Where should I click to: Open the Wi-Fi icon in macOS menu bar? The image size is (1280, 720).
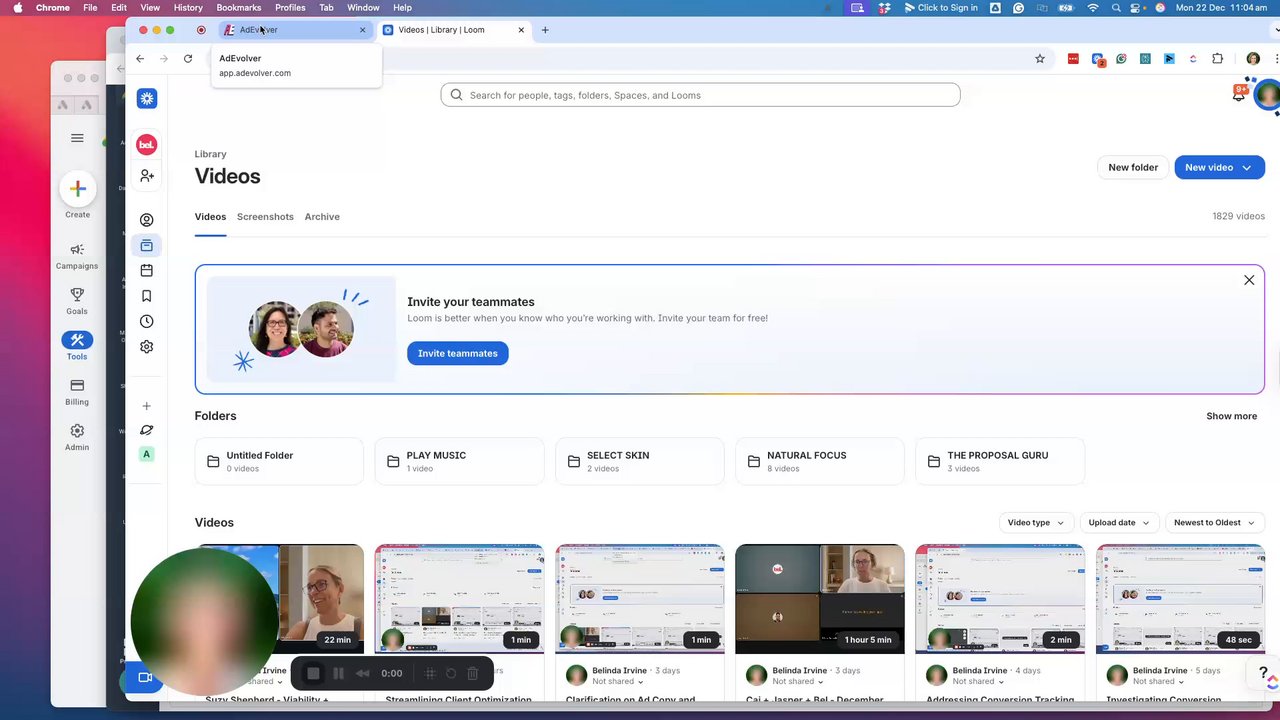coord(1093,7)
